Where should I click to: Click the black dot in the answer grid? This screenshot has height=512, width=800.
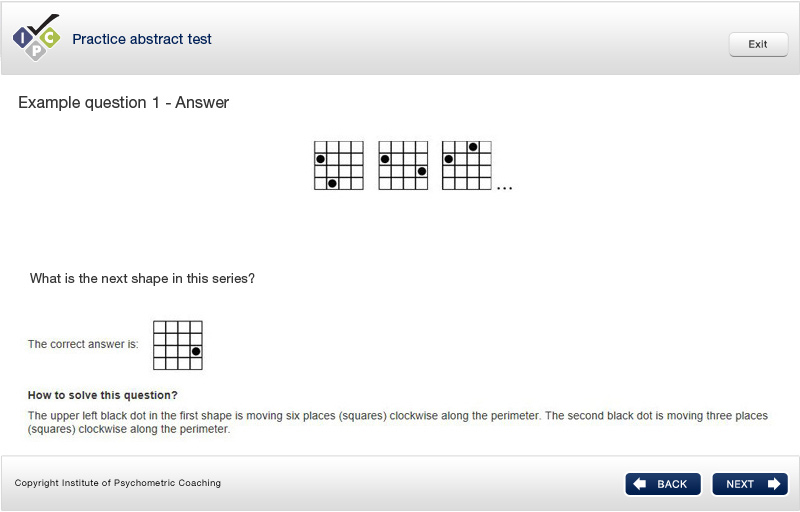[196, 351]
